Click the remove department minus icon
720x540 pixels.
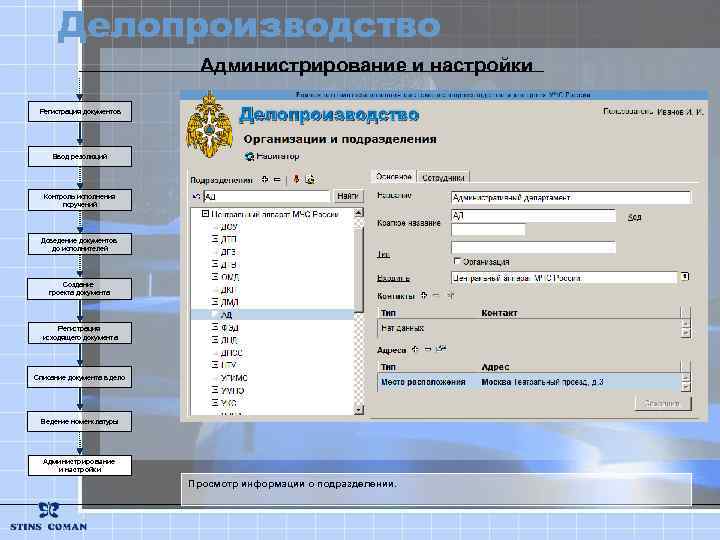click(x=277, y=180)
